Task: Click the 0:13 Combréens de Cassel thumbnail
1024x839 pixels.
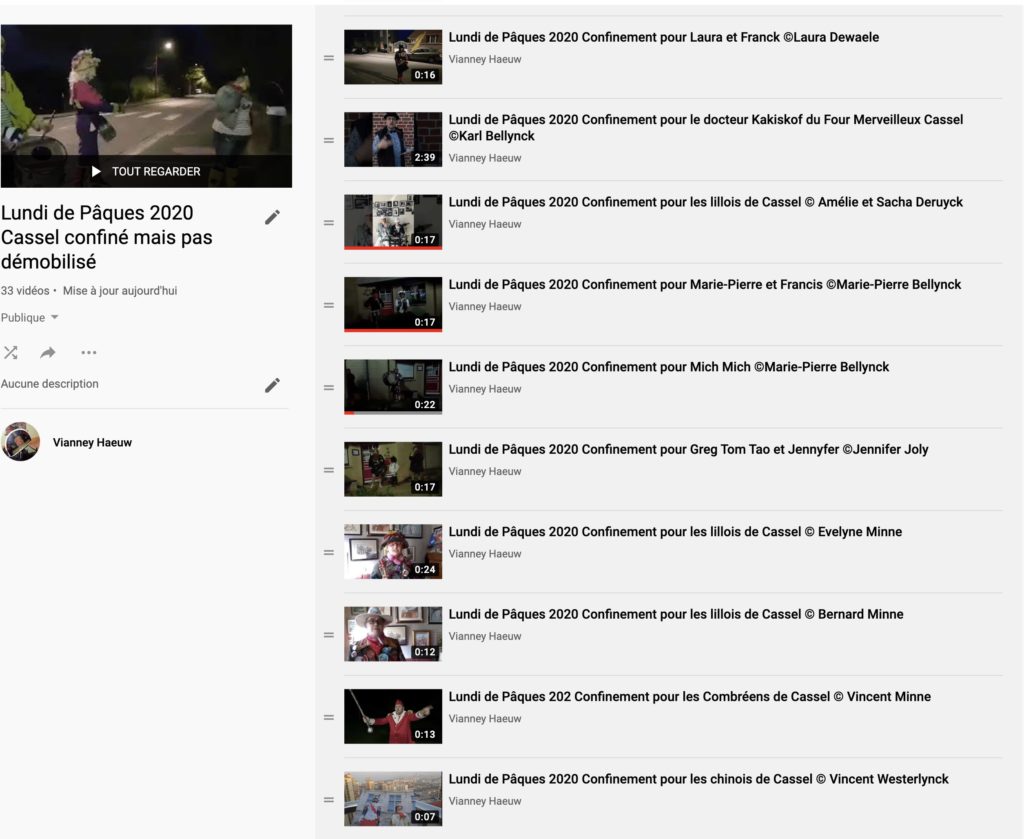Action: pos(393,716)
